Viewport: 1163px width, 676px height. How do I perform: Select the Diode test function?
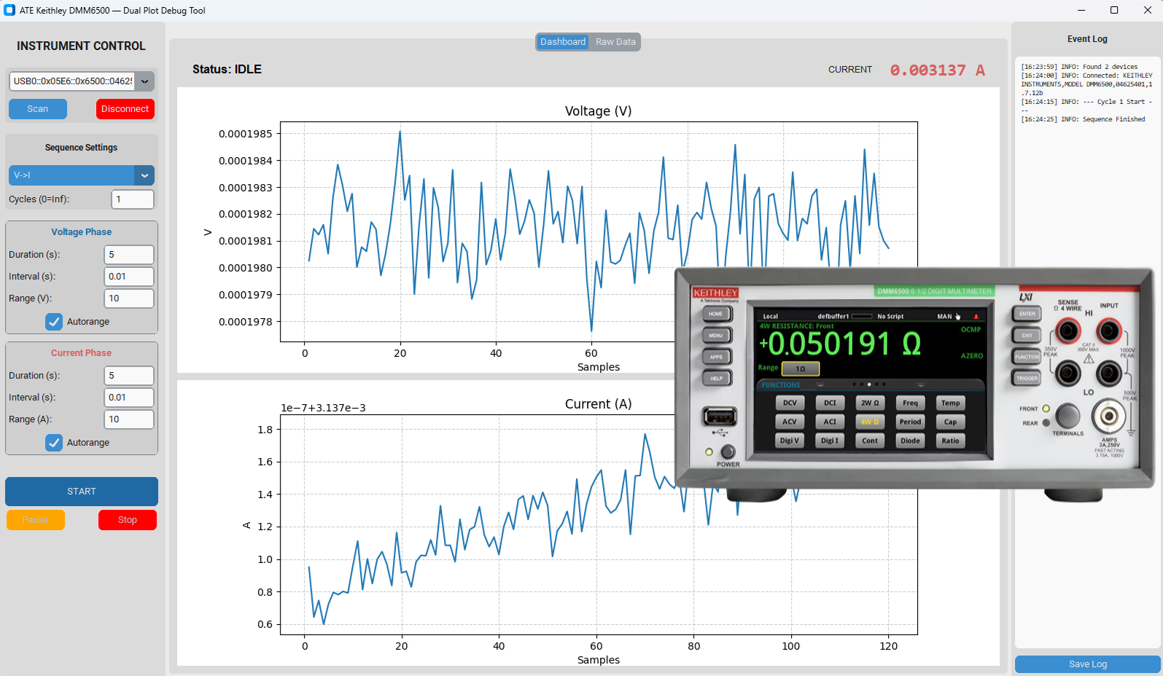click(x=910, y=441)
